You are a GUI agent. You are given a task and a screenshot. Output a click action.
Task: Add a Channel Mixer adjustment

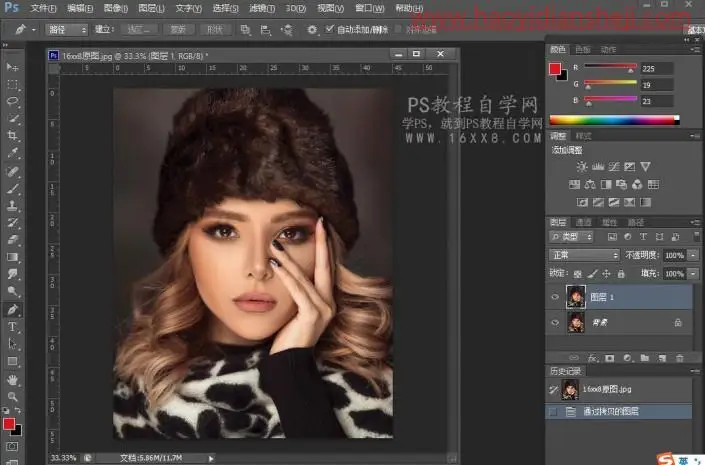pyautogui.click(x=637, y=184)
